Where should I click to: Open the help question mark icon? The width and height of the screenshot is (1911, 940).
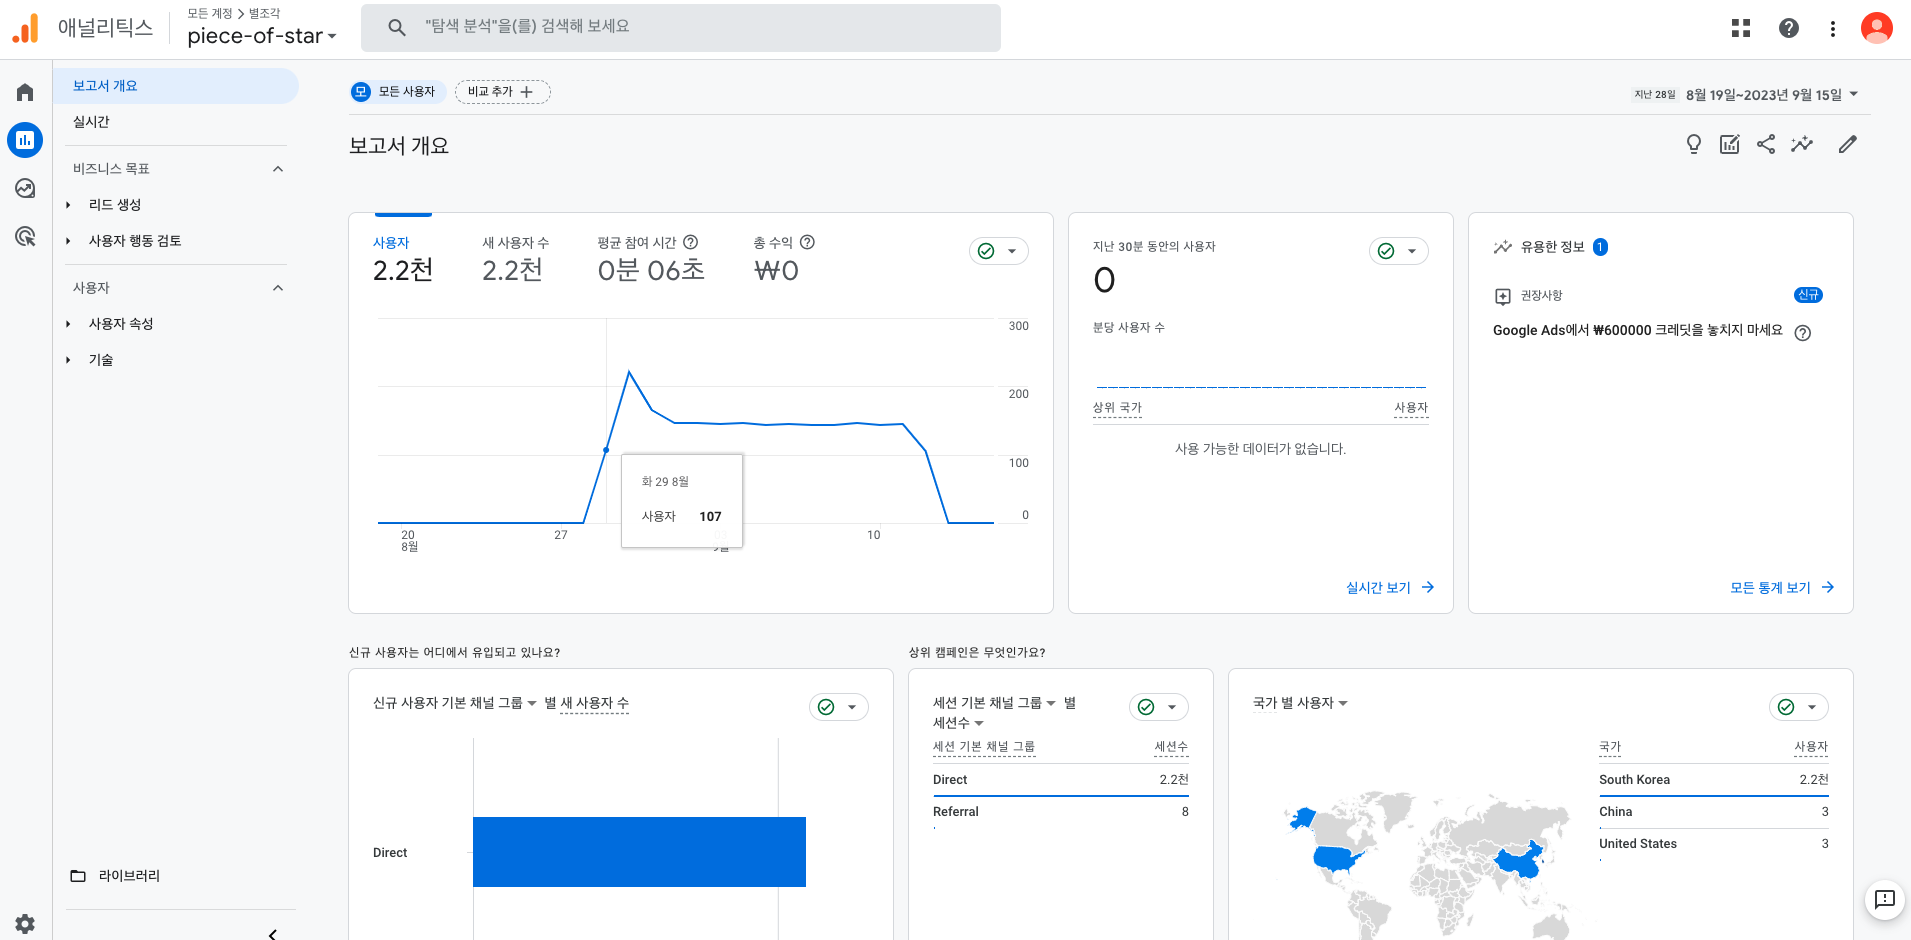click(x=1789, y=28)
